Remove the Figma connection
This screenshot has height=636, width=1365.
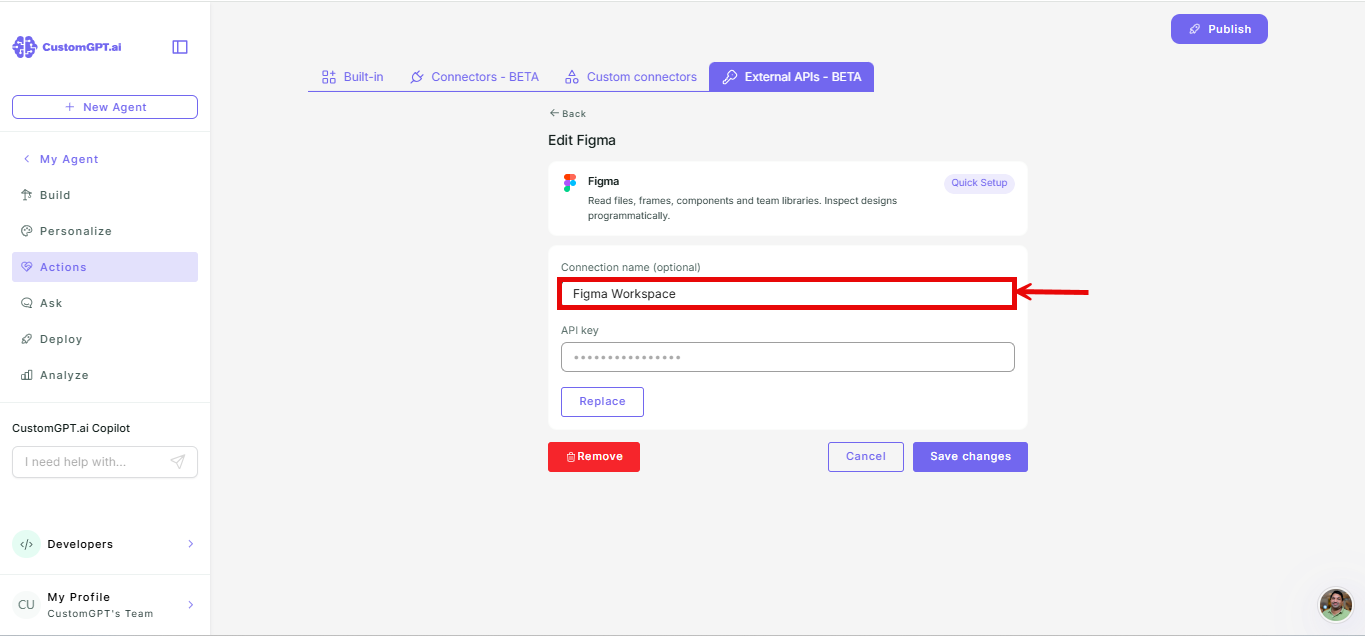594,457
